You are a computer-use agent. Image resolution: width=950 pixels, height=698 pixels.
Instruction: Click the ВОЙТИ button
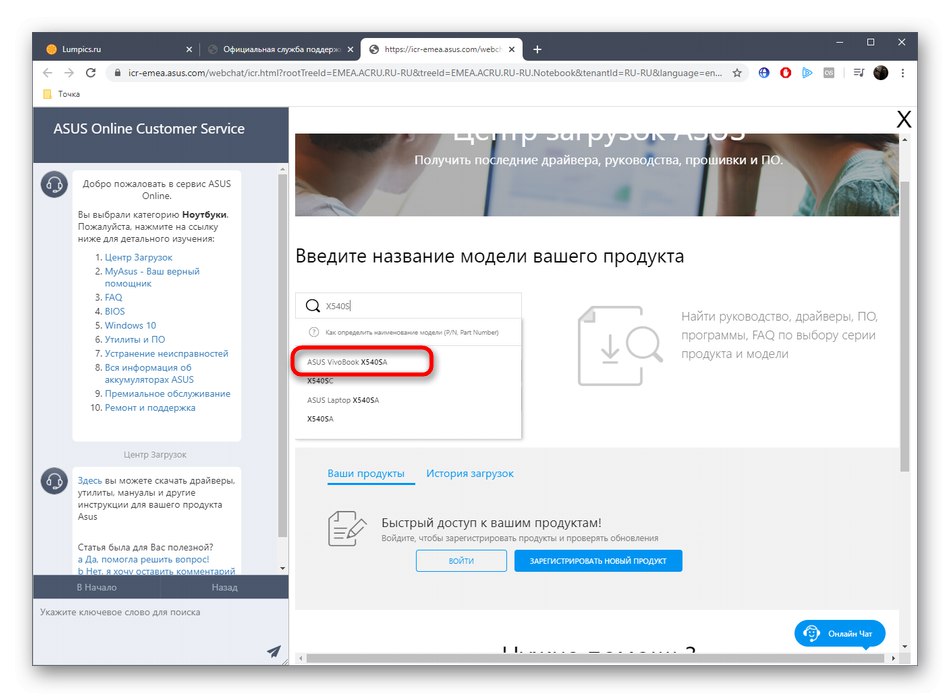coord(461,560)
